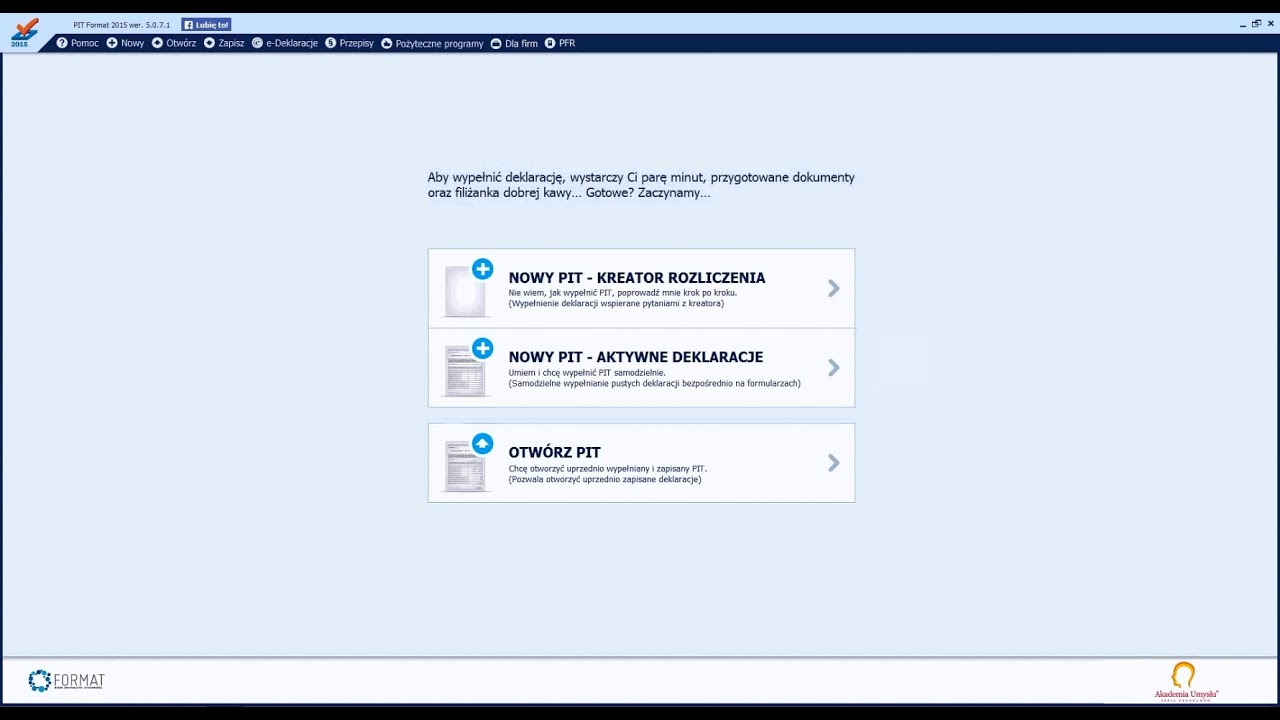Open the Dla firm menu

tap(514, 43)
